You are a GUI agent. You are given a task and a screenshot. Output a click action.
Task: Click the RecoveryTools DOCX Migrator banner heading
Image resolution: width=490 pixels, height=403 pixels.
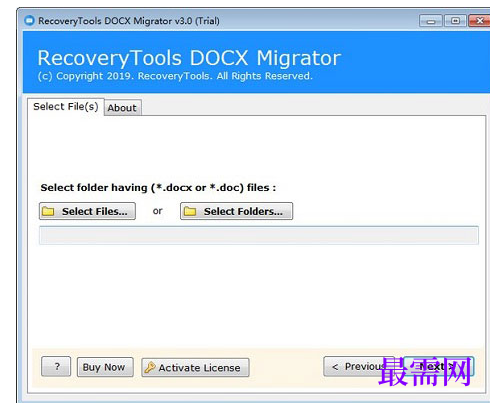pos(189,58)
